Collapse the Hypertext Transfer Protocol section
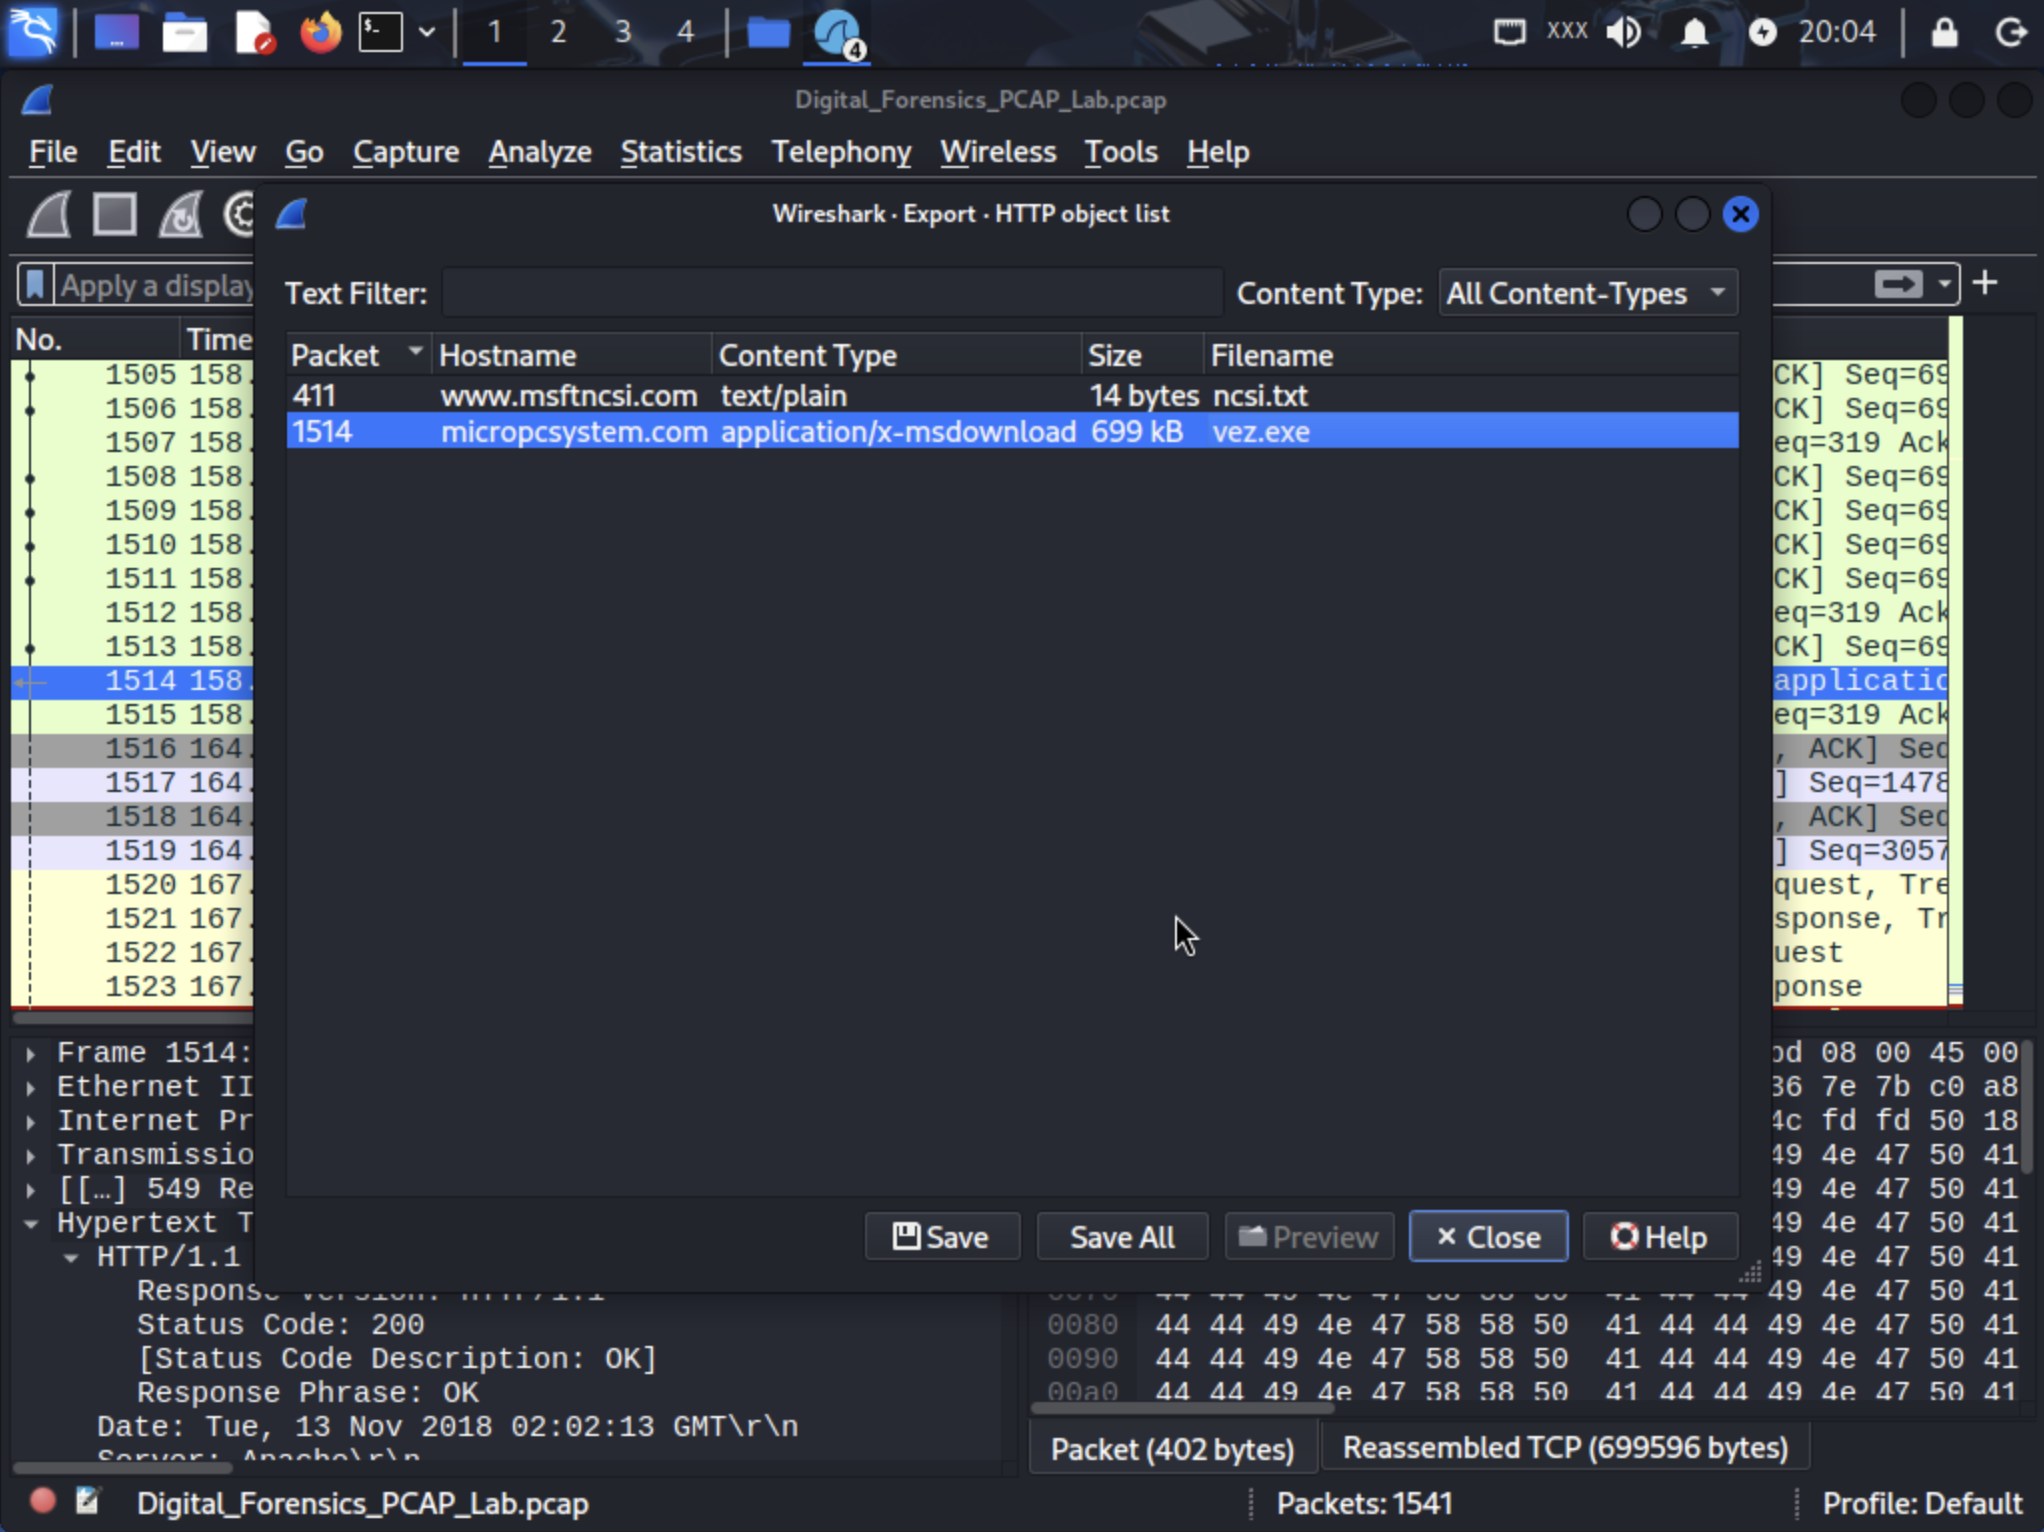 tap(31, 1223)
